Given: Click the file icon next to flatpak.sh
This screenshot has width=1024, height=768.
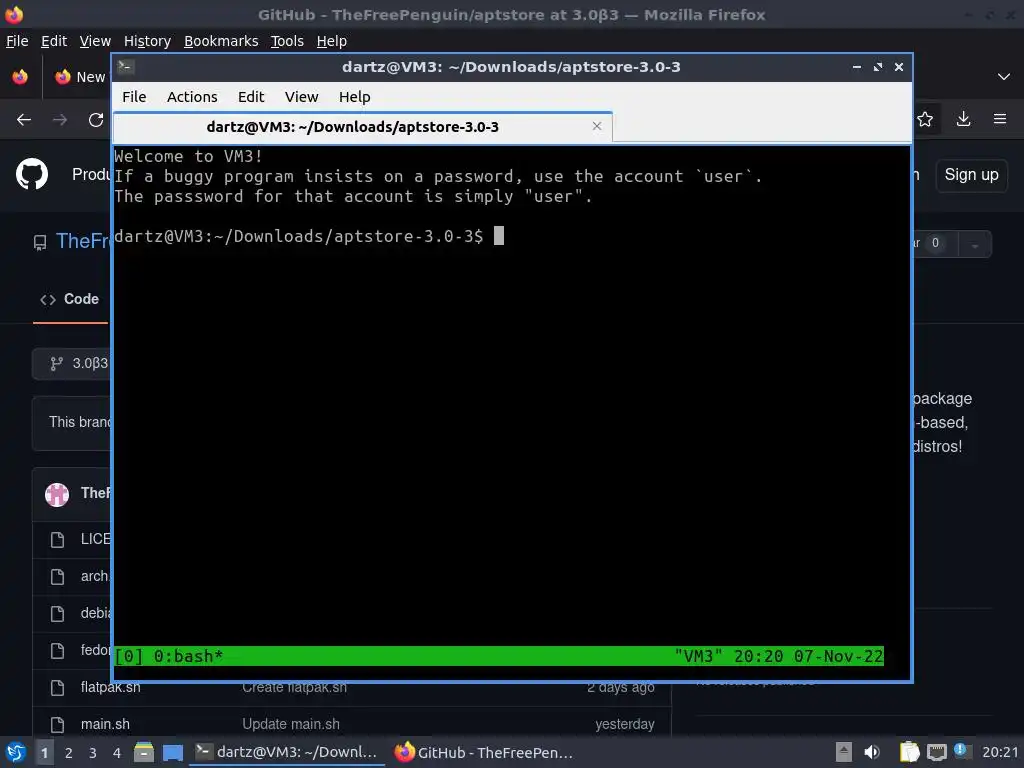Looking at the screenshot, I should pyautogui.click(x=57, y=688).
